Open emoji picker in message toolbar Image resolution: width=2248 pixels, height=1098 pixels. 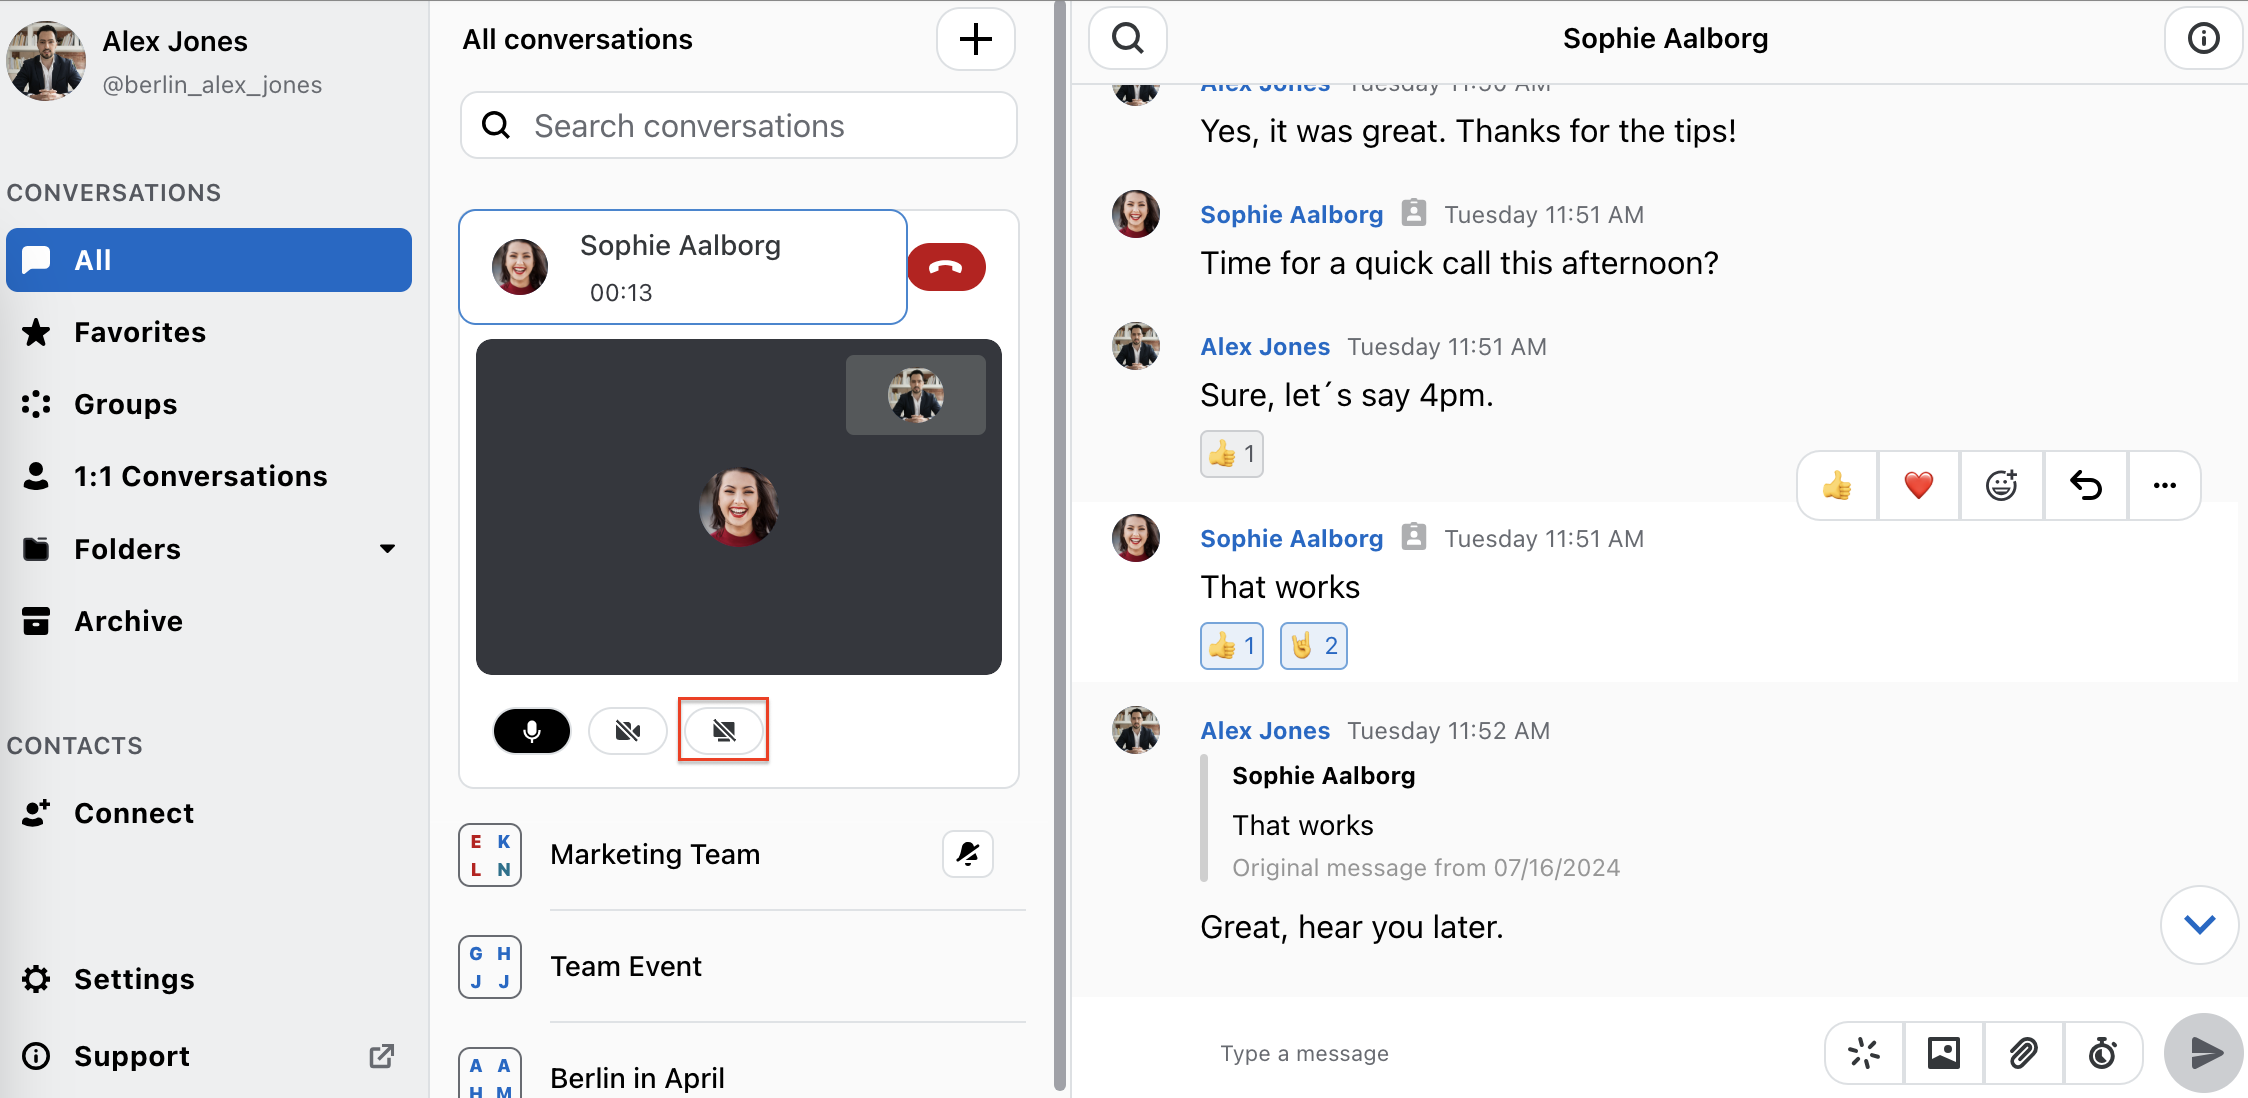point(2001,486)
